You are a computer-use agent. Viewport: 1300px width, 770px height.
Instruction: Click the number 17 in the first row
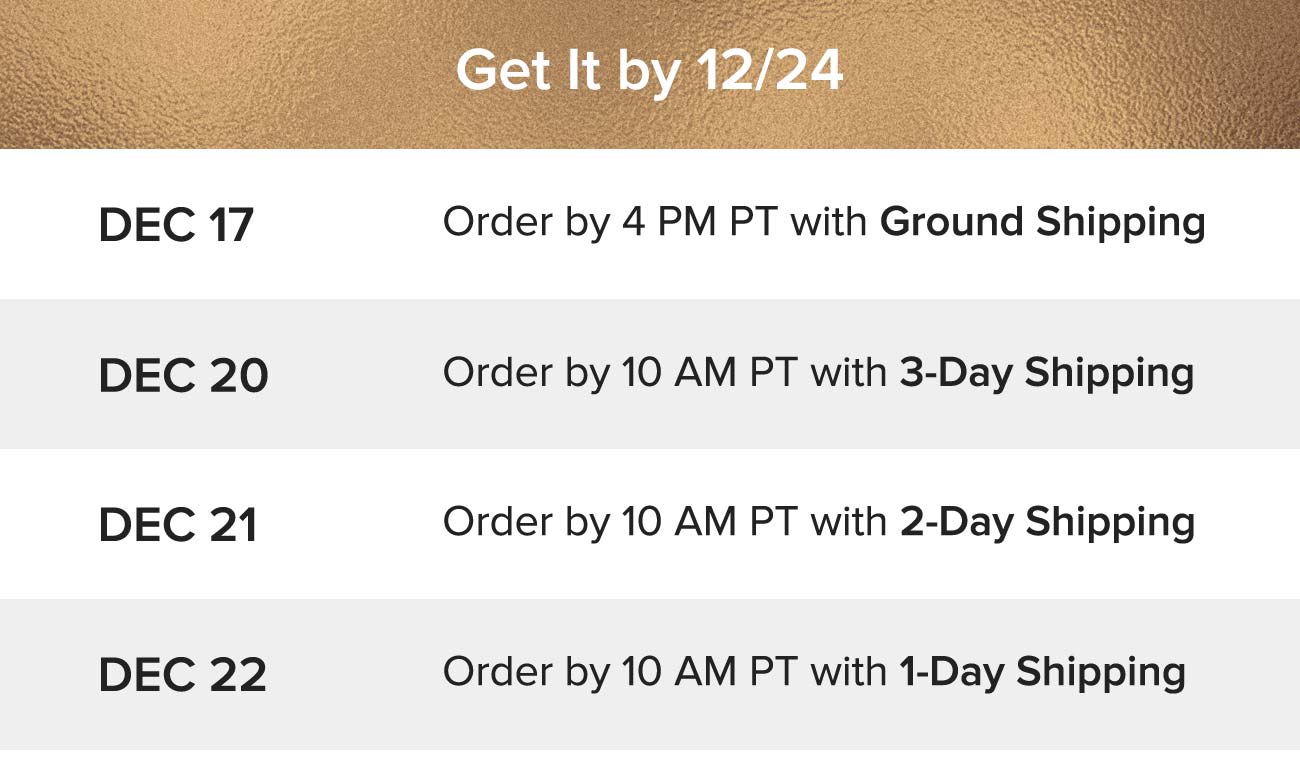(232, 225)
